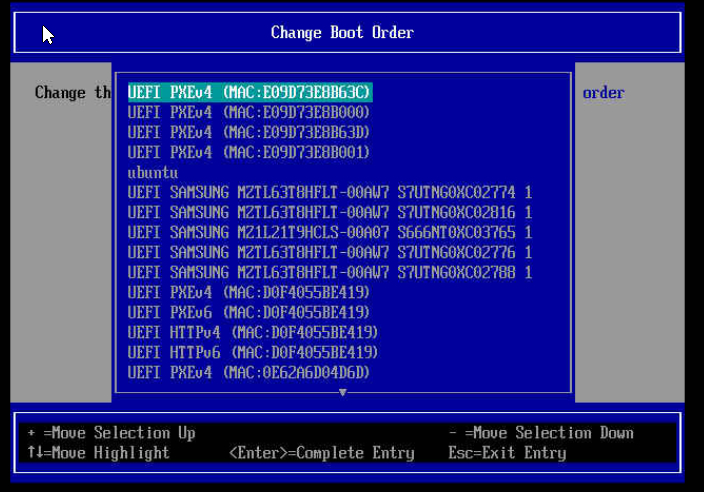
Task: Select UEFI PXEv4 entry MAC E09D73E8B001
Action: tap(249, 152)
